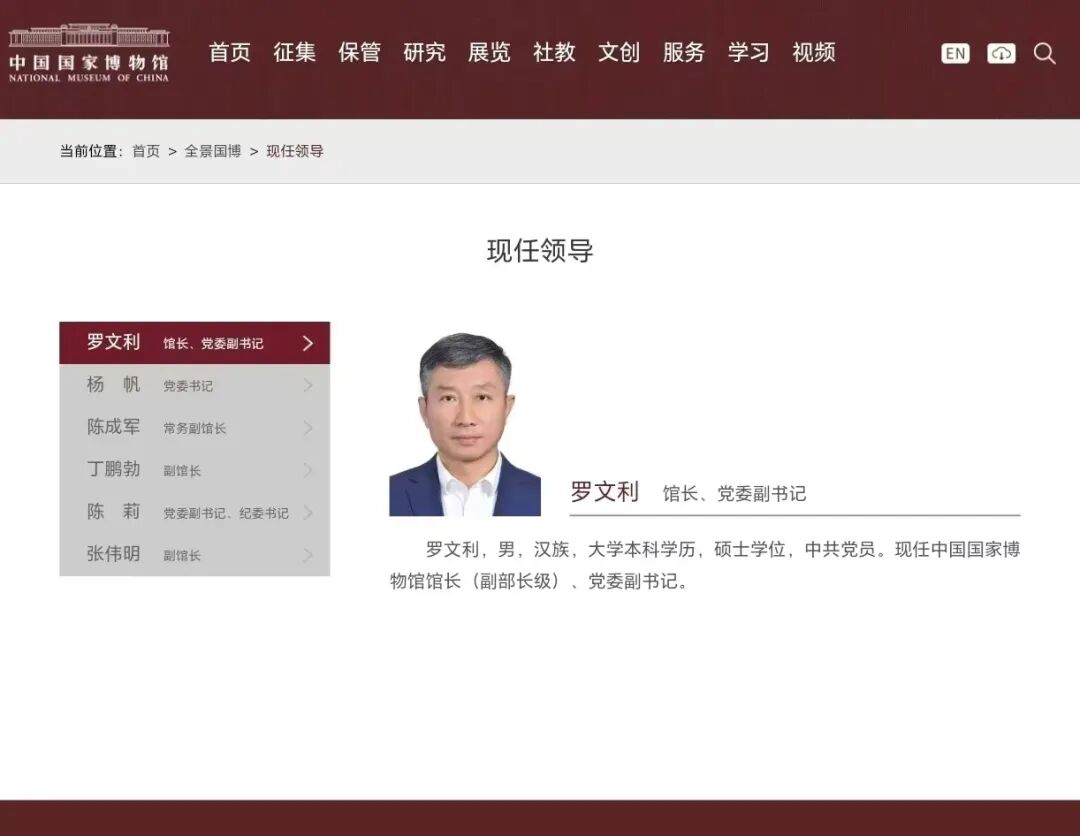The image size is (1080, 836).
Task: Click the arrow beside 罗文利
Action: point(307,343)
